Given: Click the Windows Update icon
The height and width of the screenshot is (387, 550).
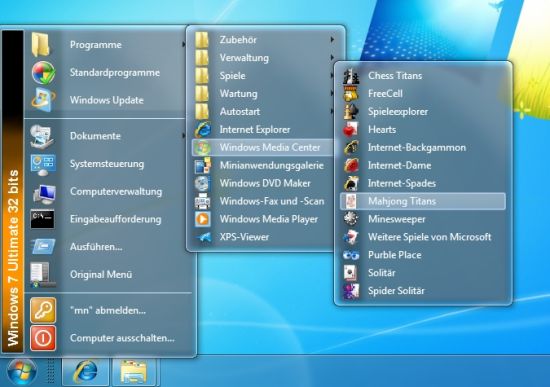Looking at the screenshot, I should point(43,100).
